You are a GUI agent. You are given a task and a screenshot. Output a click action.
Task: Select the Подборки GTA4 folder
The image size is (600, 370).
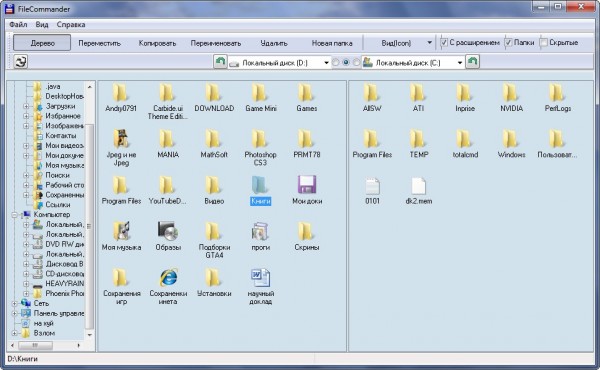pos(214,231)
